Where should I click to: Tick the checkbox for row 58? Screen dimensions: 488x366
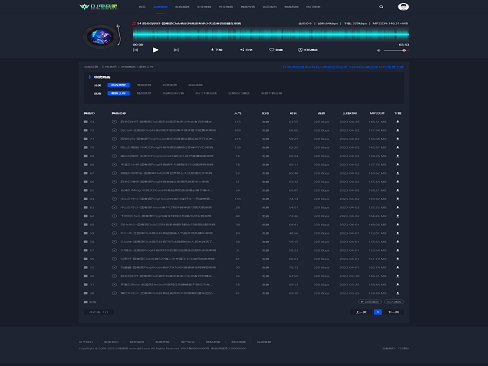[86, 242]
